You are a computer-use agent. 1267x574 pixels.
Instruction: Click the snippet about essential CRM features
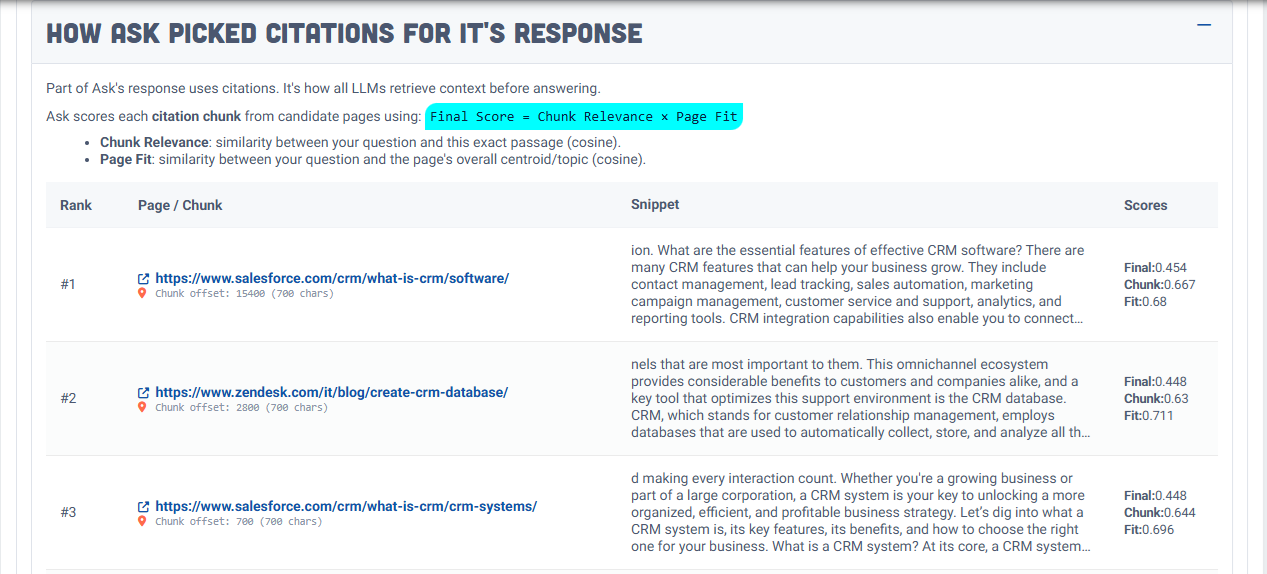[858, 284]
